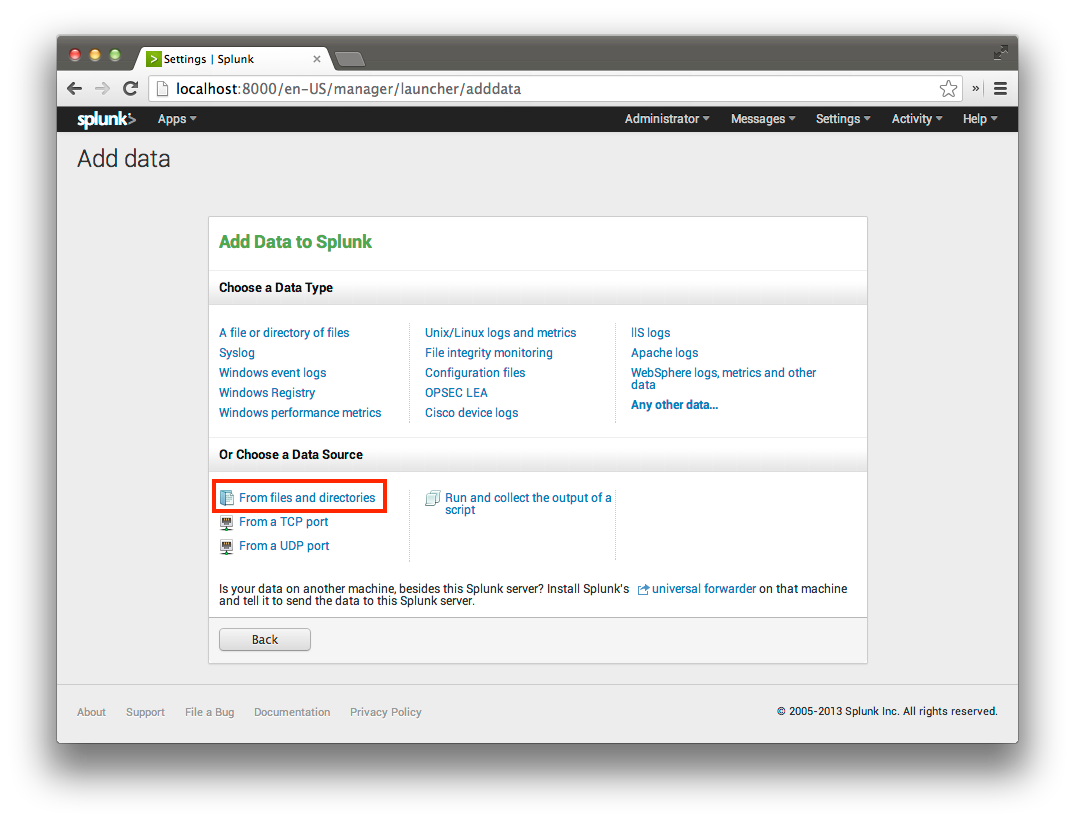The width and height of the screenshot is (1075, 822).
Task: Click the UDP port network icon
Action: (x=226, y=547)
